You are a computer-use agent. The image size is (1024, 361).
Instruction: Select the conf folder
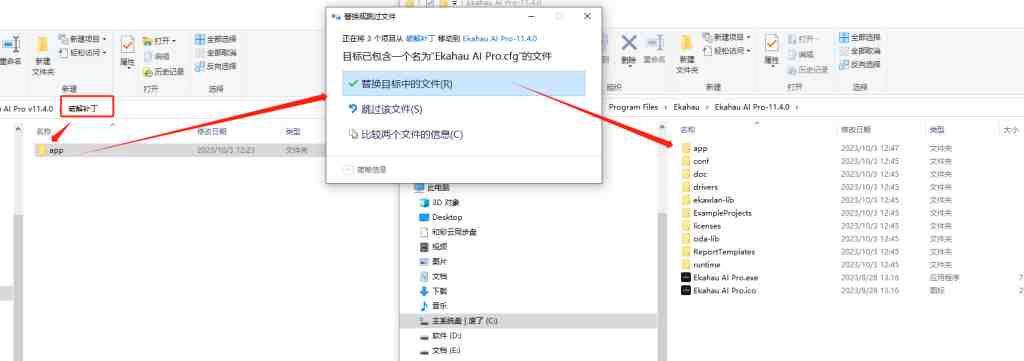point(701,161)
